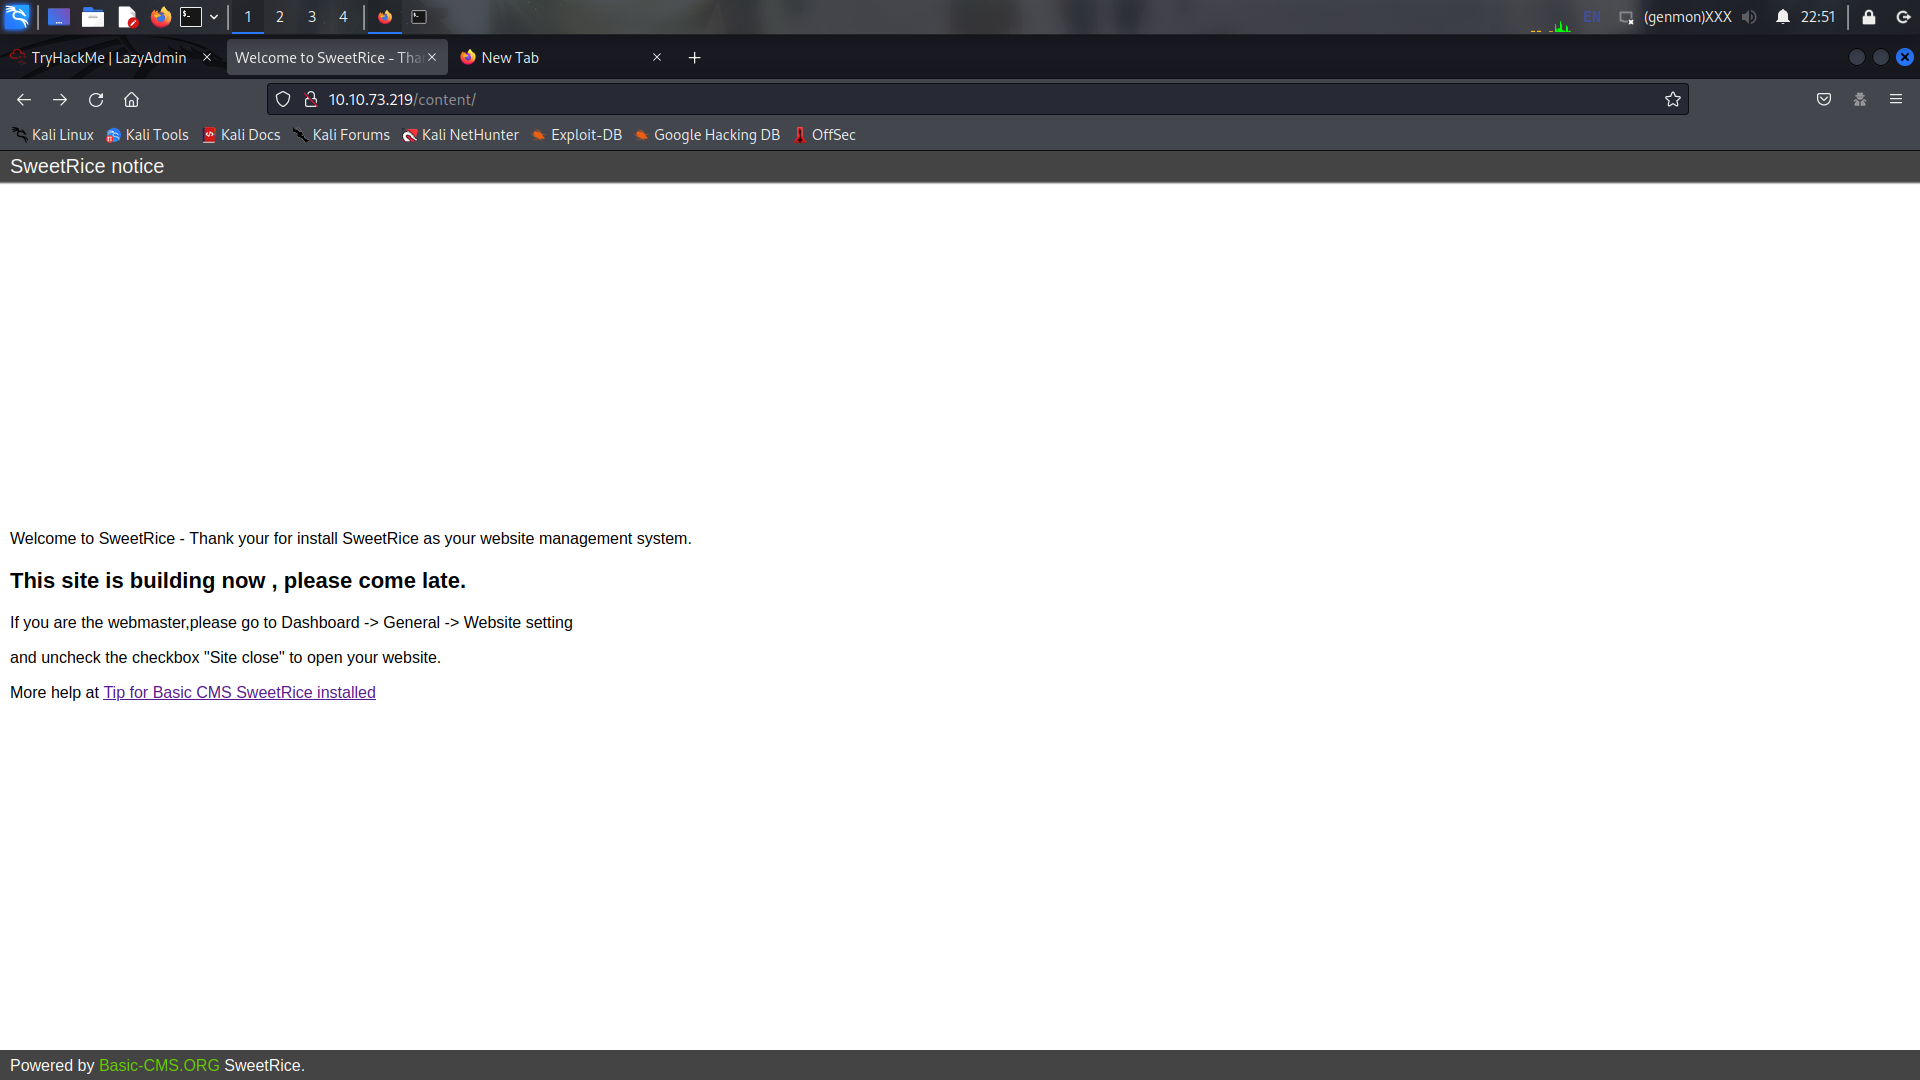Open the Google Hacking DB bookmark

707,135
